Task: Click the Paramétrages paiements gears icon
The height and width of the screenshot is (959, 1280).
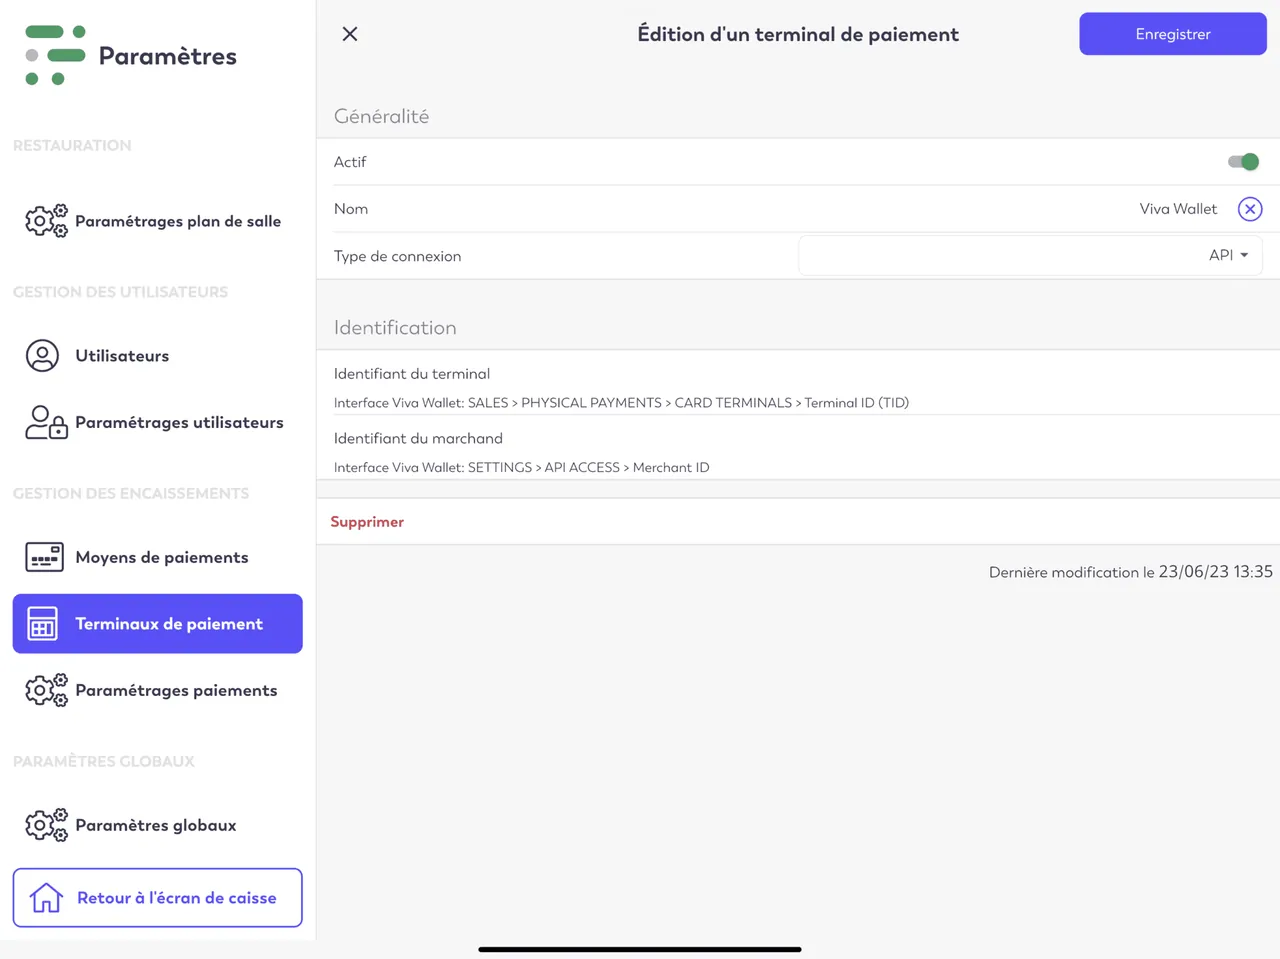Action: [x=46, y=690]
